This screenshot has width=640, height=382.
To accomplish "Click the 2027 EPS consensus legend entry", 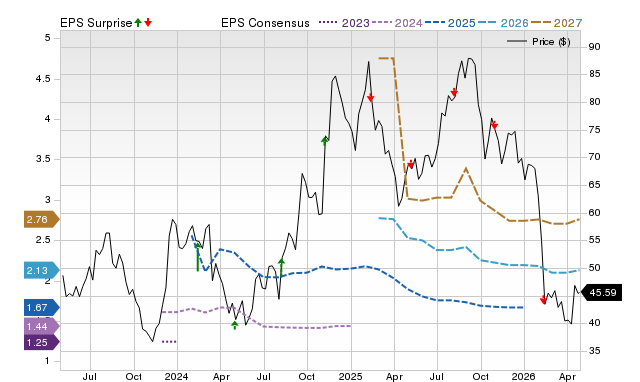I will [556, 23].
